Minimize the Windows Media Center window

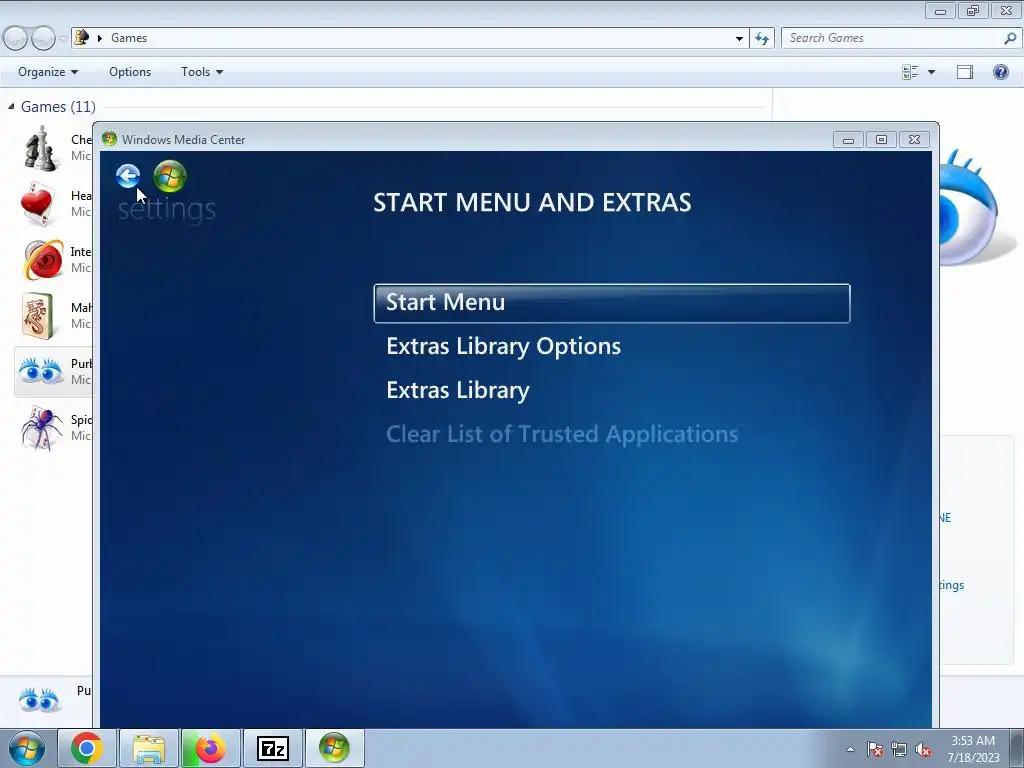tap(848, 140)
